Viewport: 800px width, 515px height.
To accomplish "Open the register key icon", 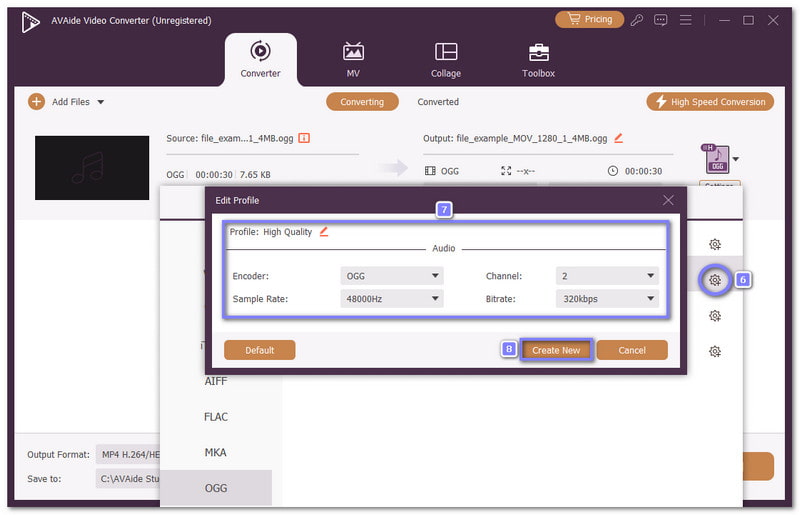I will pyautogui.click(x=636, y=20).
